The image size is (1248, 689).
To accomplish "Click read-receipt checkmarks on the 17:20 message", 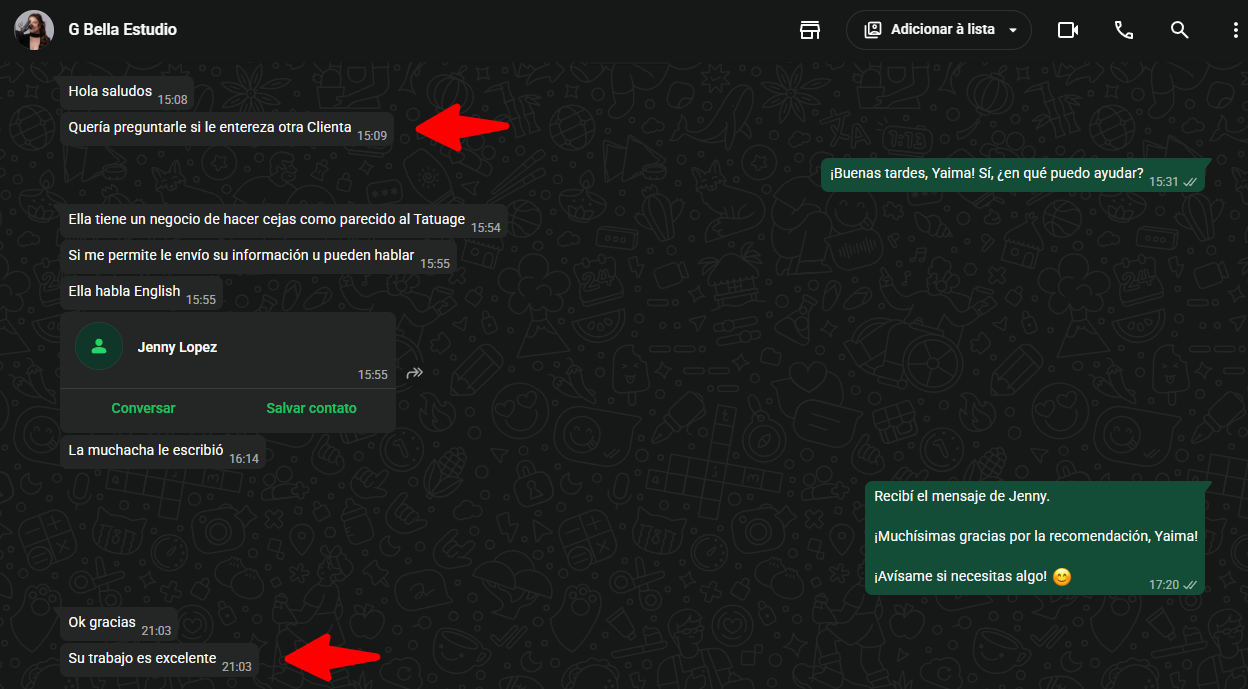I will click(1190, 585).
